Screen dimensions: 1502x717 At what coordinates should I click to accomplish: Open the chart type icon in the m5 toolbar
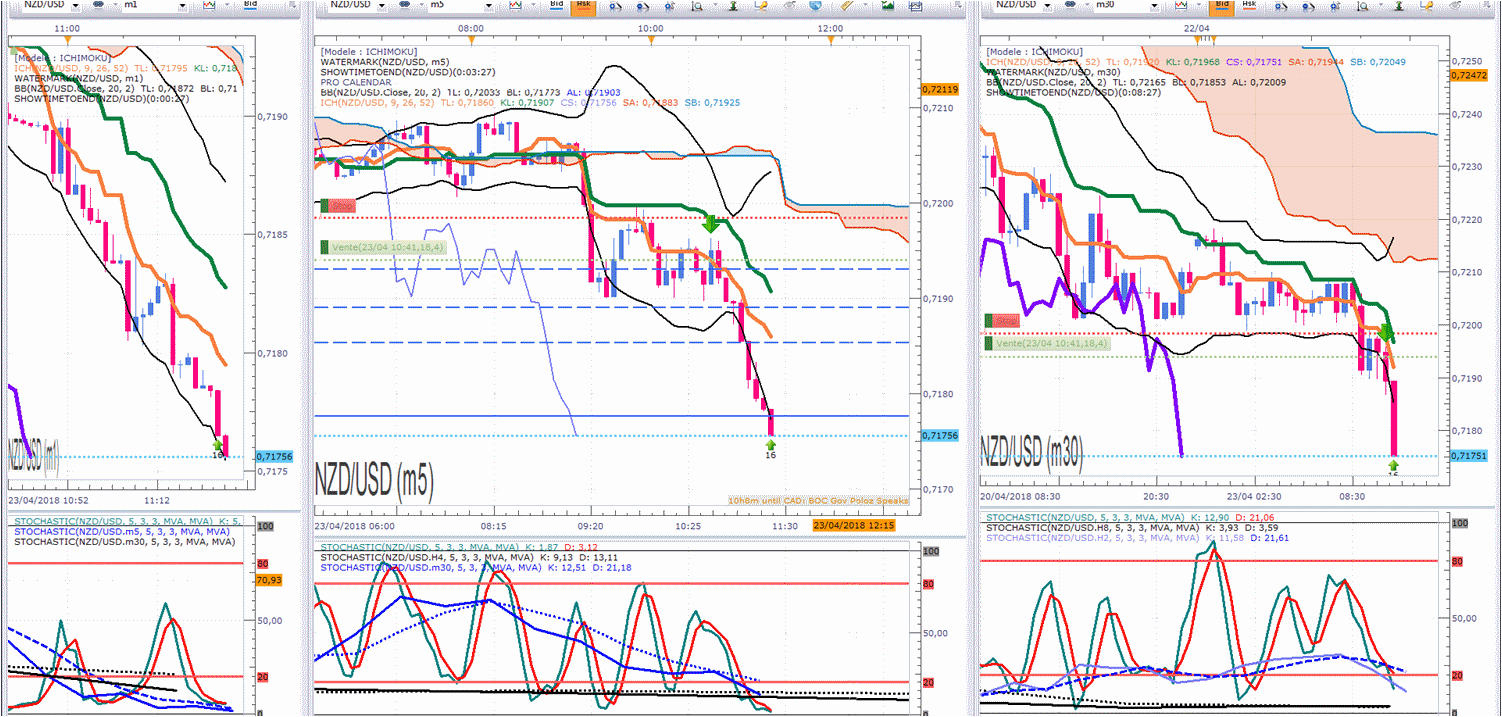point(516,5)
